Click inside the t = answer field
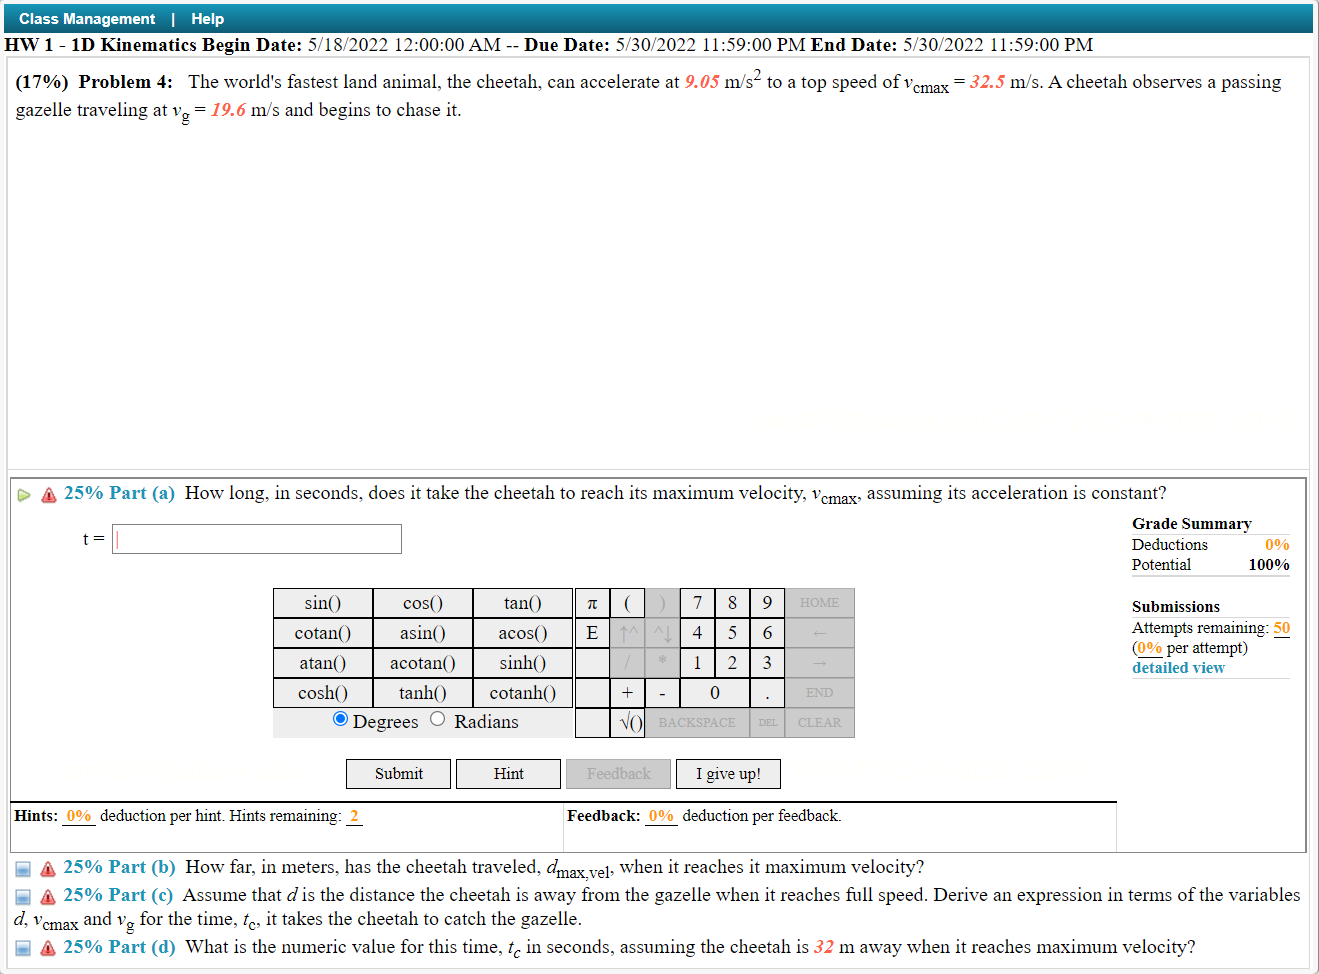This screenshot has width=1319, height=974. tap(255, 538)
